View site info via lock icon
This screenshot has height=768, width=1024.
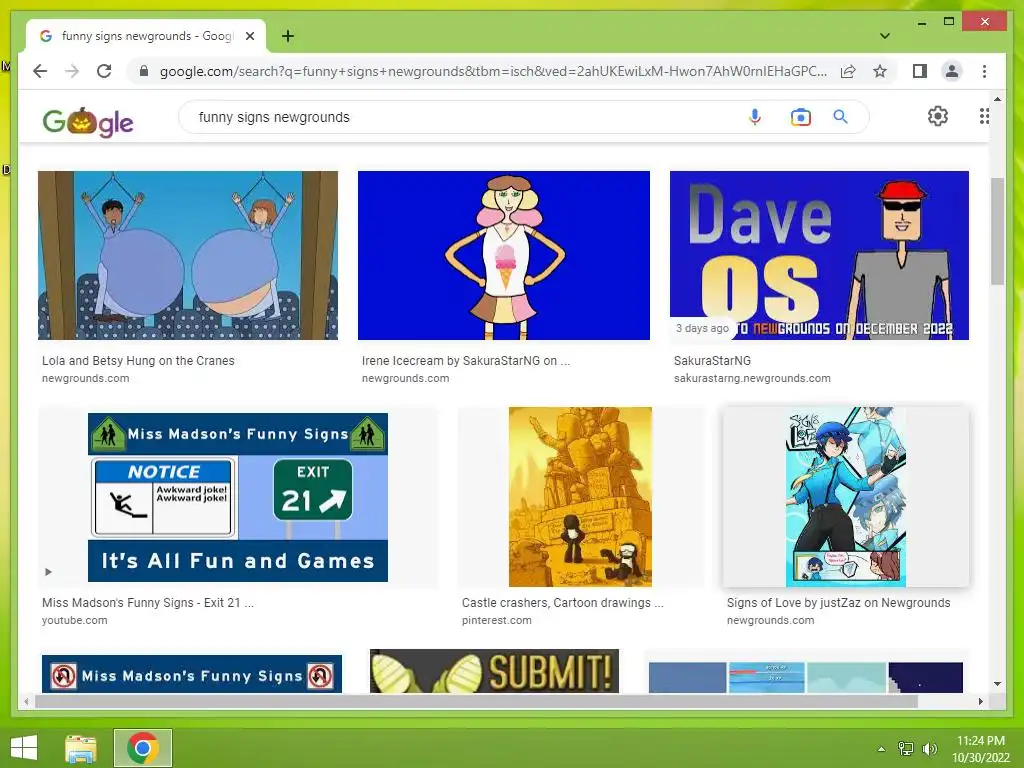point(144,71)
